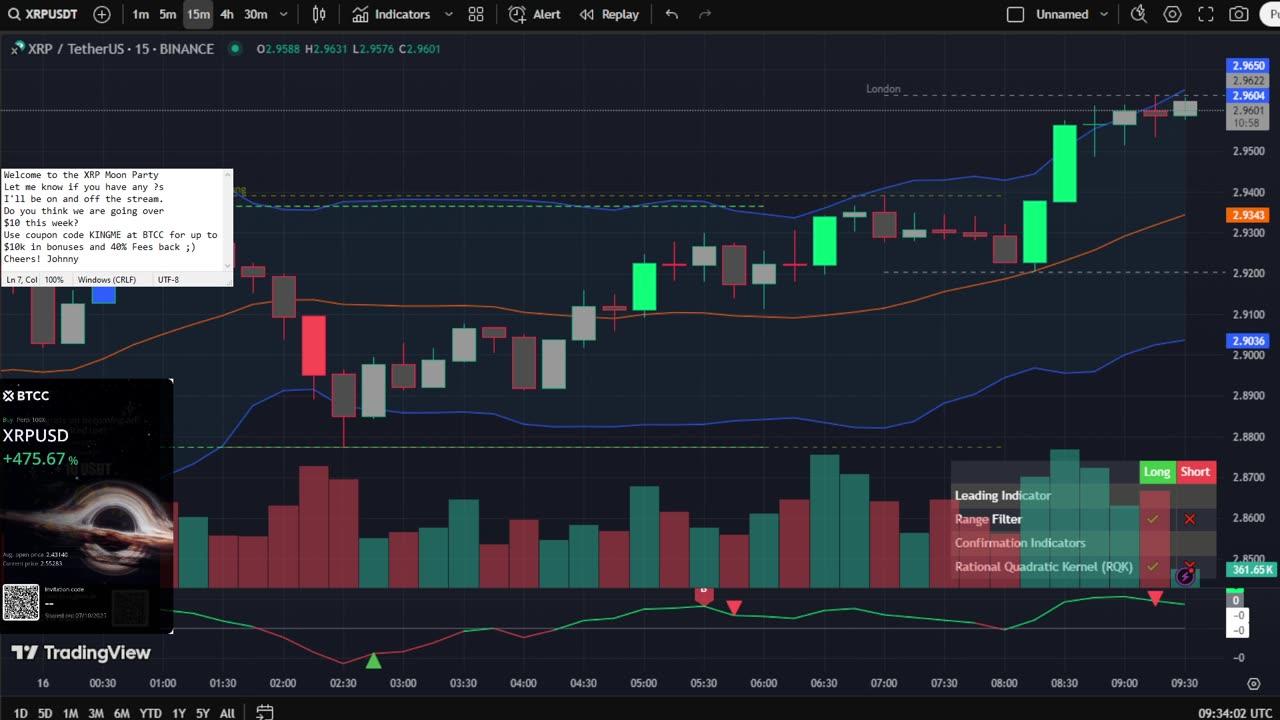Toggle fullscreen mode
1280x720 pixels.
pos(1206,14)
